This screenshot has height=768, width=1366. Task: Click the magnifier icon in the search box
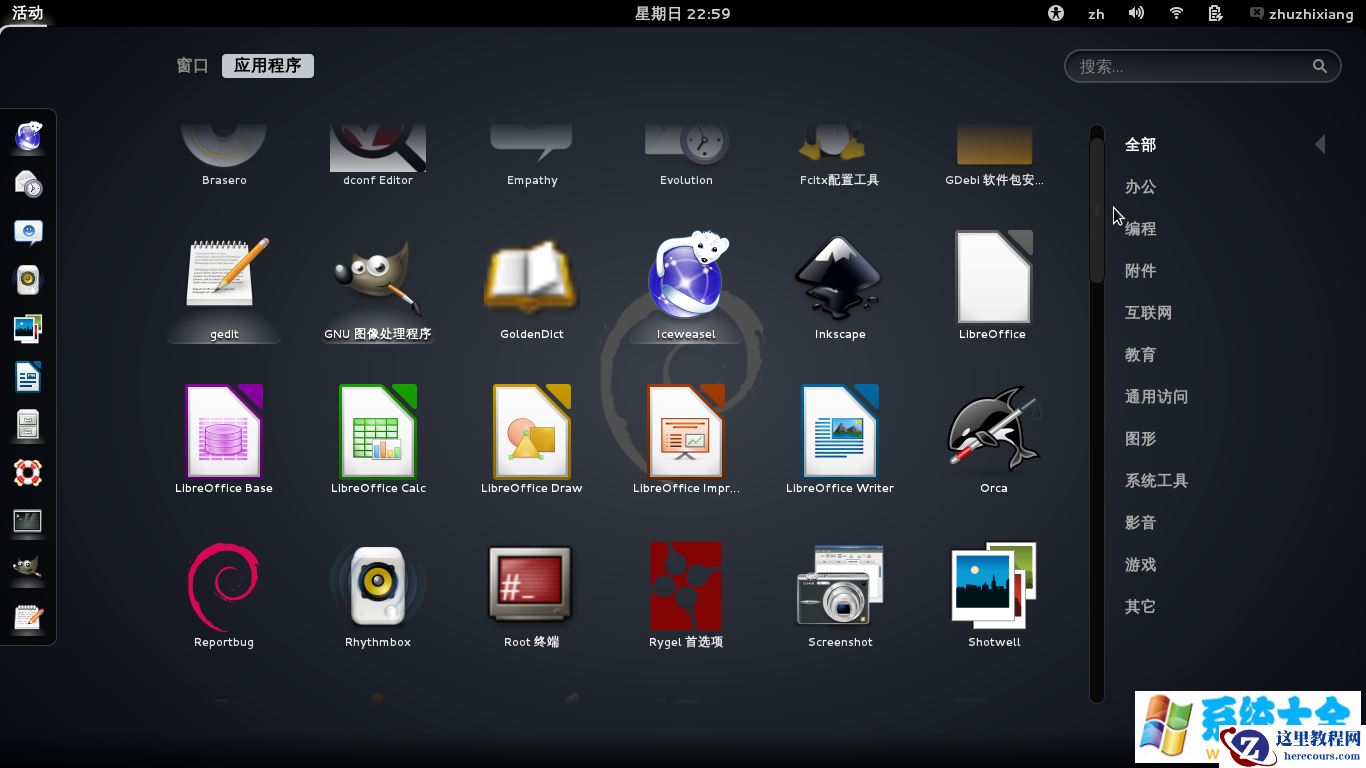tap(1320, 66)
